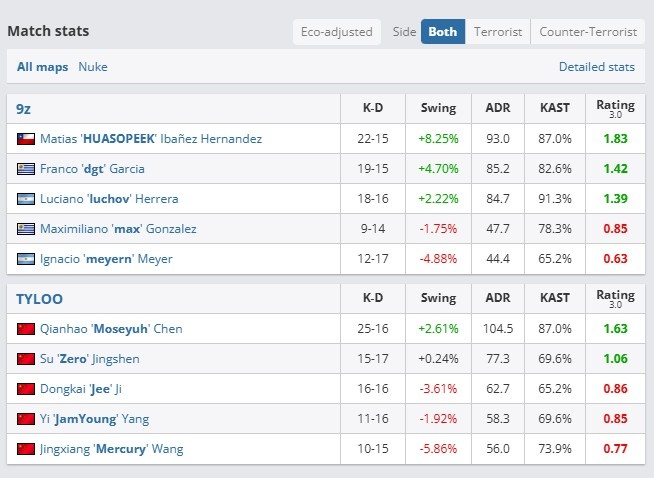Click luchov's 91.3% KAST value

[x=555, y=199]
